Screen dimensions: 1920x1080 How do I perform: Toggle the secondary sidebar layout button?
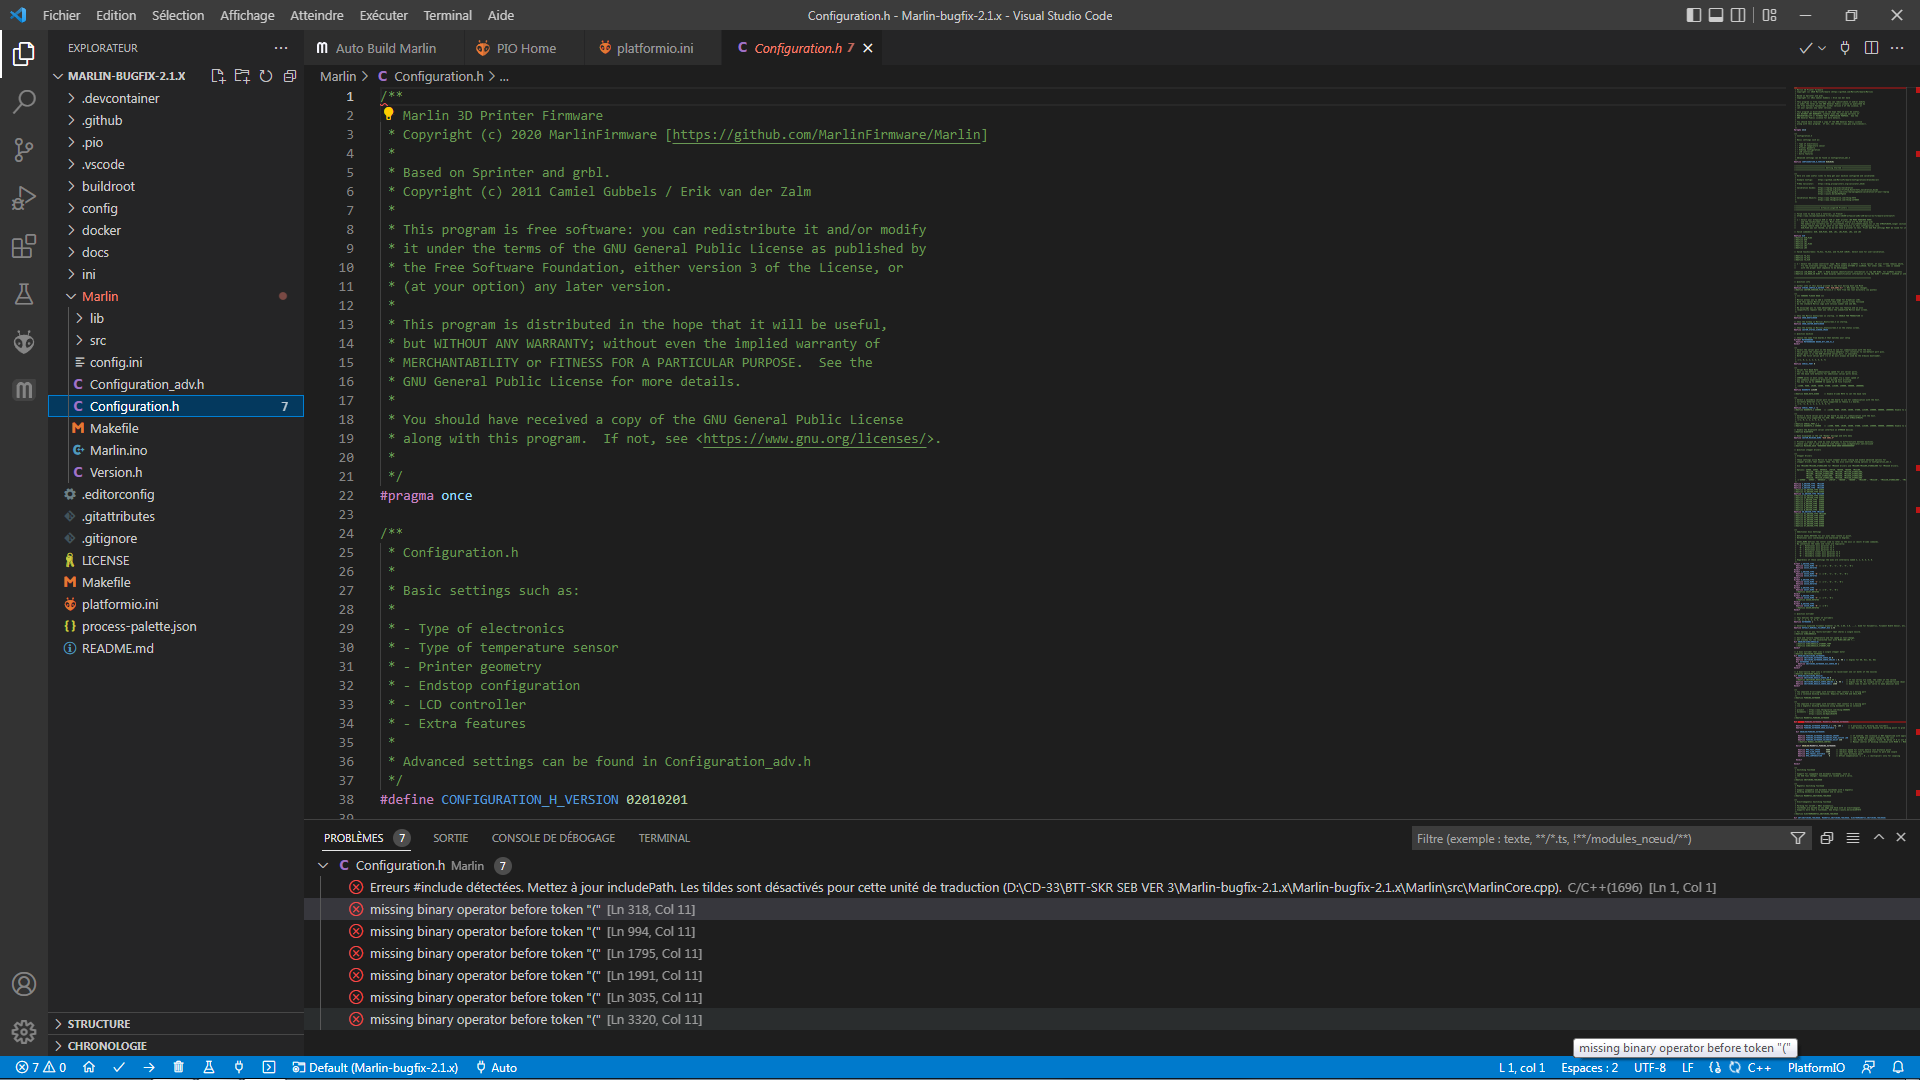pyautogui.click(x=1739, y=15)
